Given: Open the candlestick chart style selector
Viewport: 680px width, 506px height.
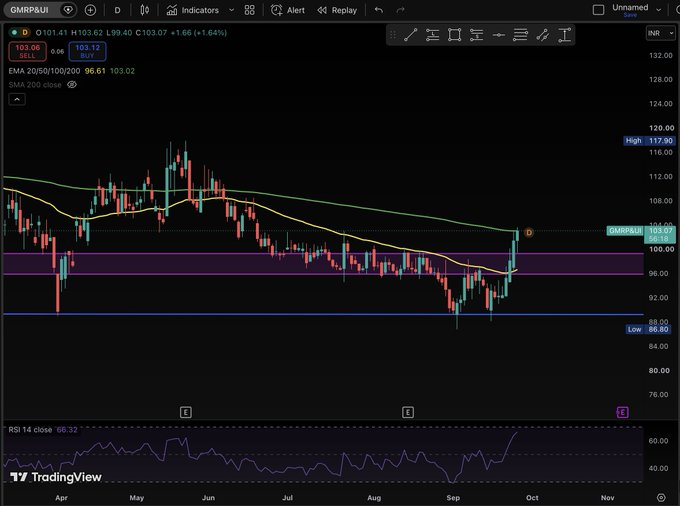Looking at the screenshot, I should pos(145,10).
